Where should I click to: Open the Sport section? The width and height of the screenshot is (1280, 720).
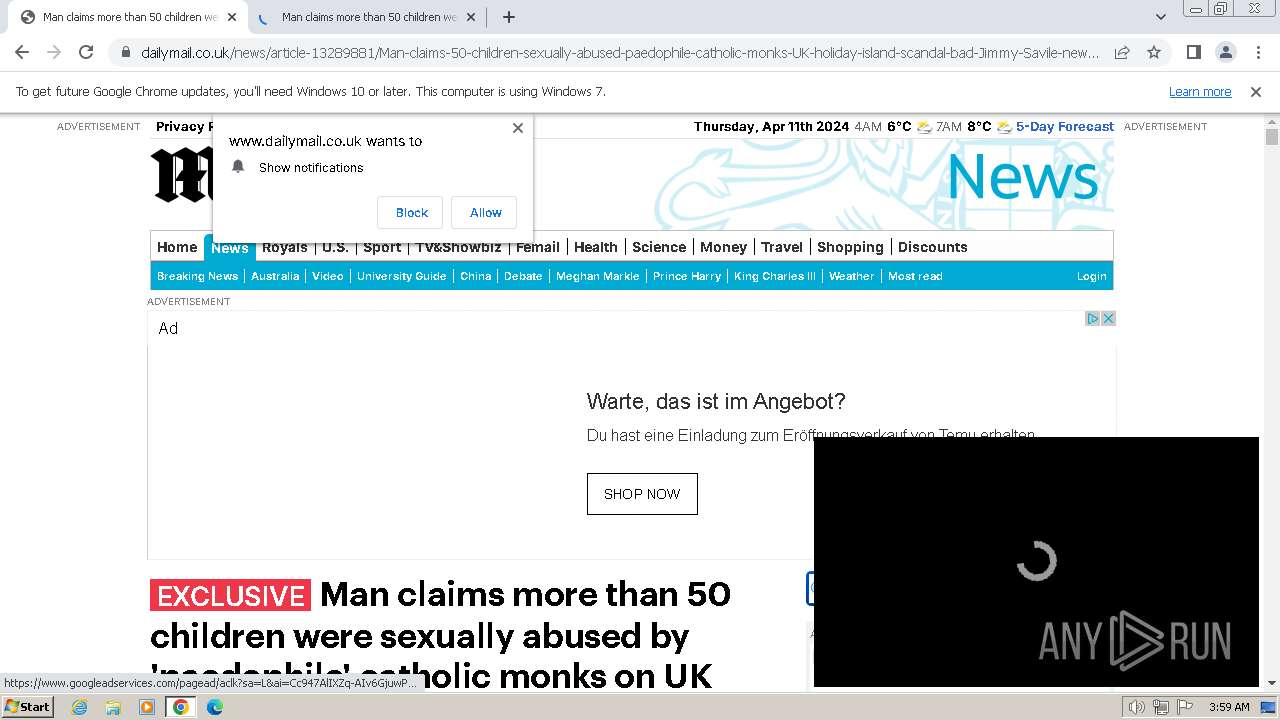pos(382,247)
